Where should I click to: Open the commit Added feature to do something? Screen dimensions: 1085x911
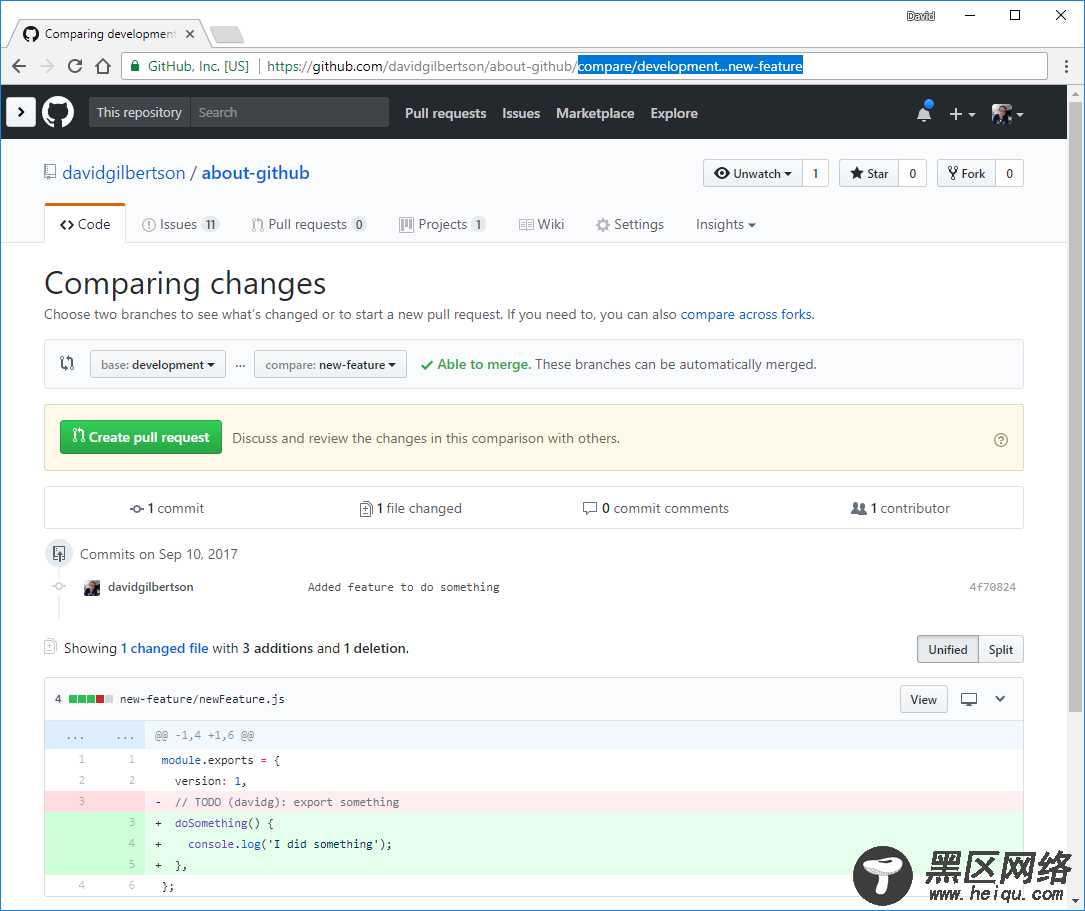pos(403,587)
